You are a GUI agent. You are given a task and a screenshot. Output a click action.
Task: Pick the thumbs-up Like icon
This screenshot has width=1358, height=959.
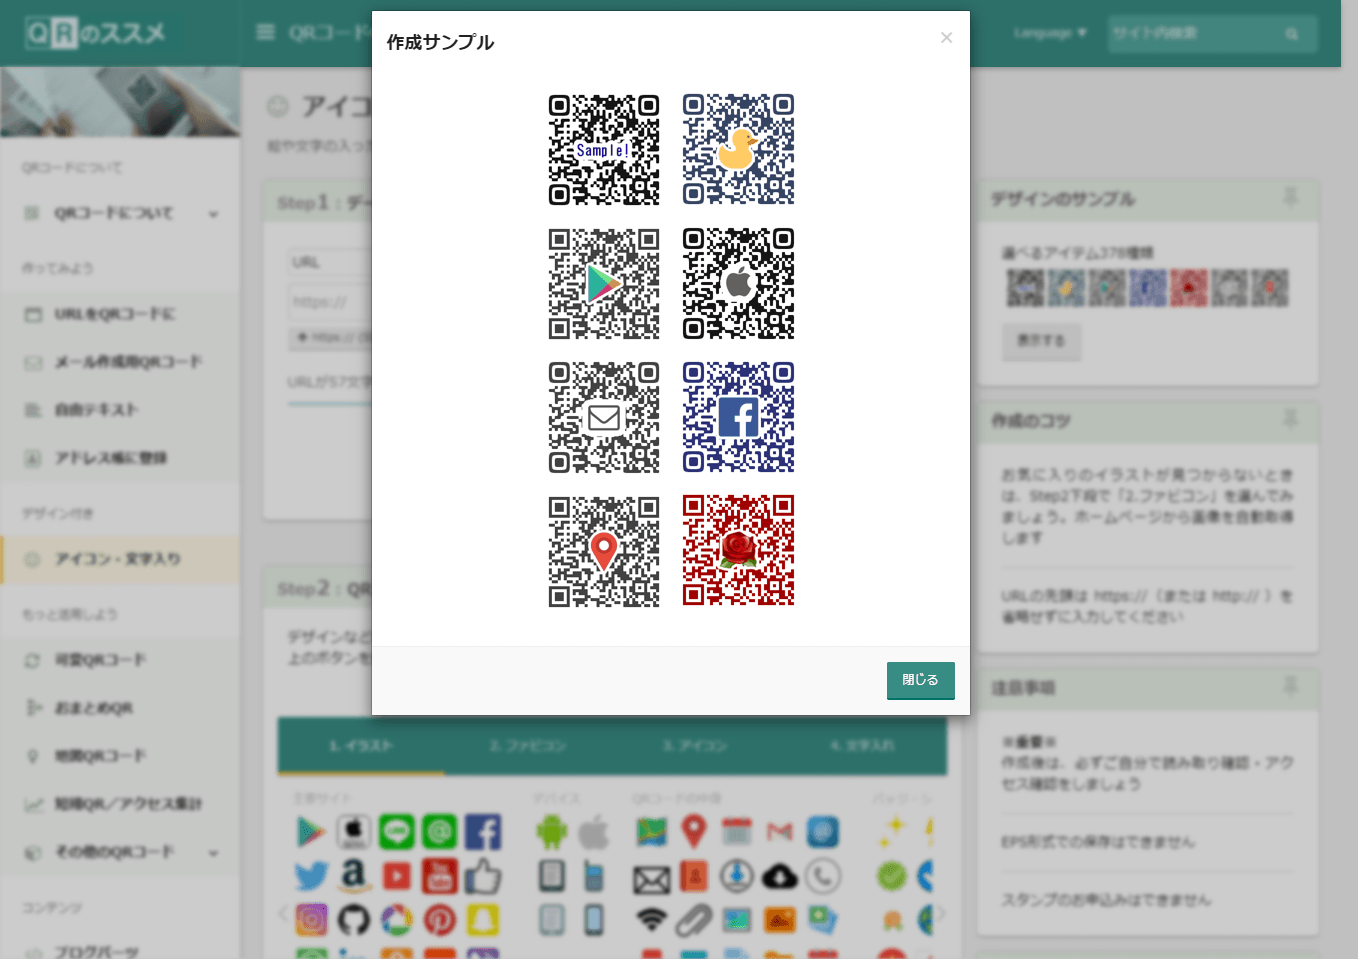tap(483, 876)
